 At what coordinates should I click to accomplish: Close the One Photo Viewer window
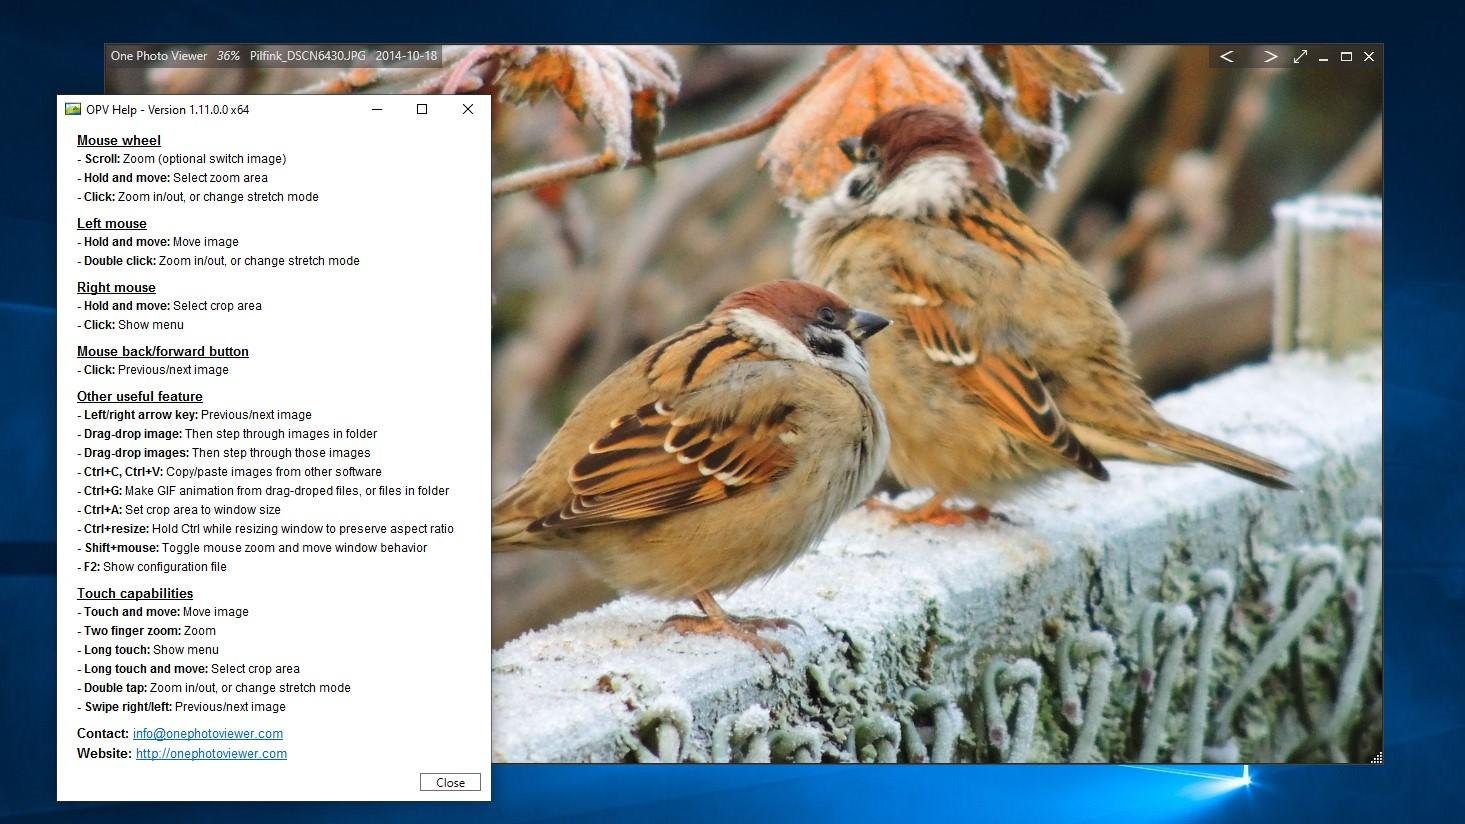point(1369,57)
